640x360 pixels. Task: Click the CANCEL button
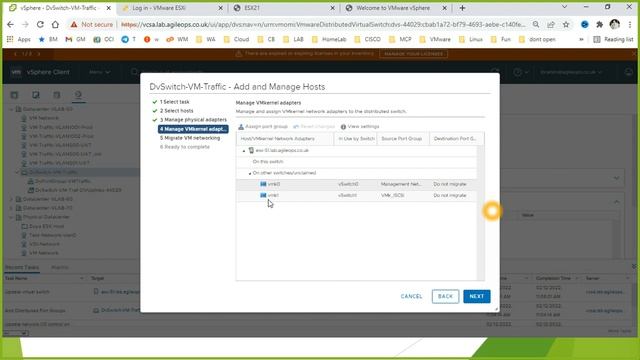point(411,296)
